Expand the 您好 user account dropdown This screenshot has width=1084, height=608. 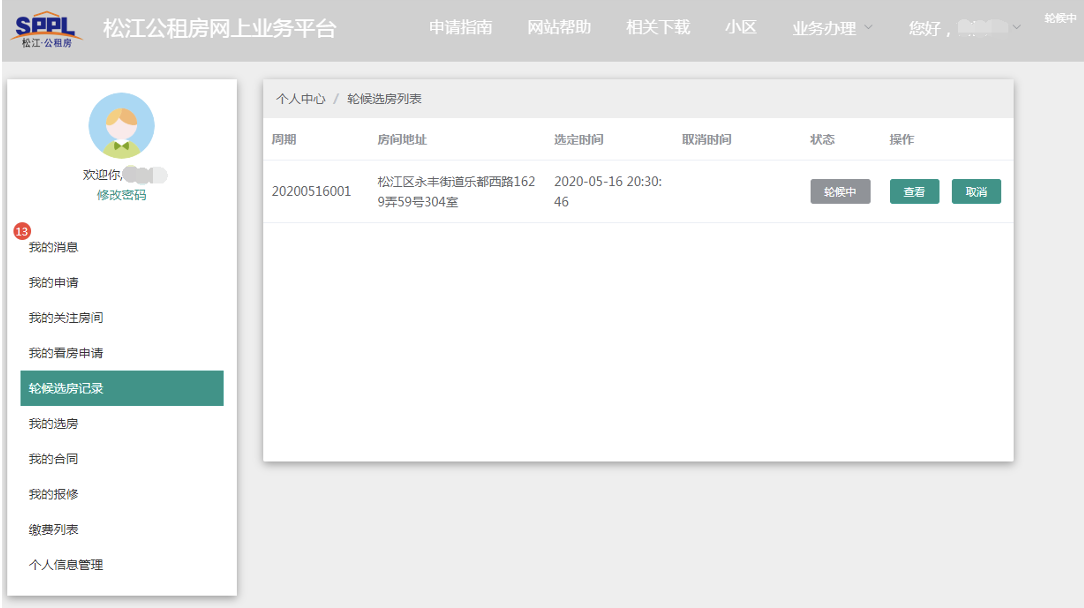(964, 29)
